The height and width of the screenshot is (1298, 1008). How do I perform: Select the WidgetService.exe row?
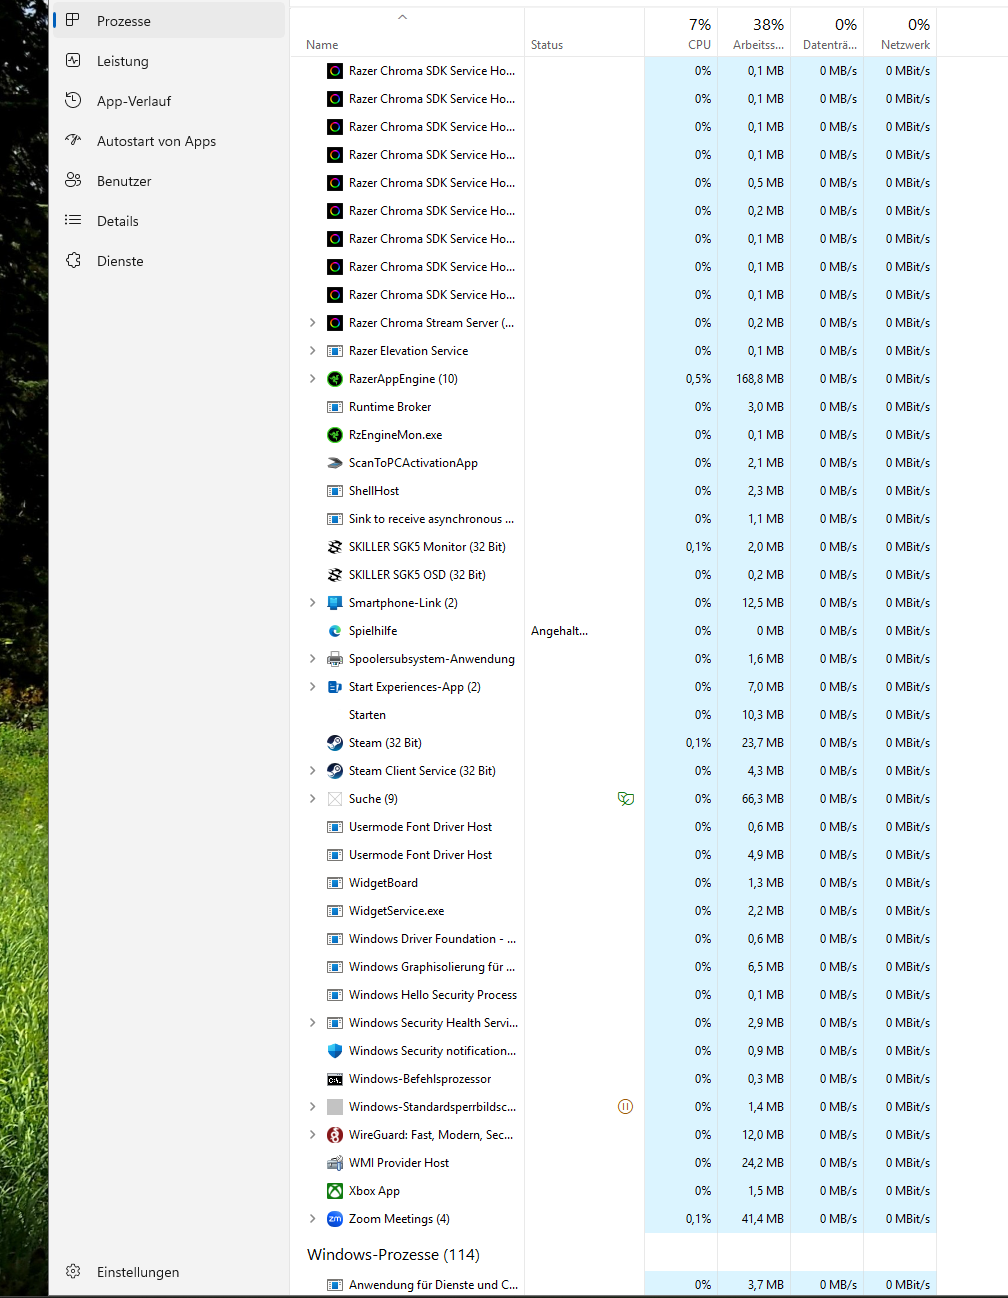[x=613, y=911]
